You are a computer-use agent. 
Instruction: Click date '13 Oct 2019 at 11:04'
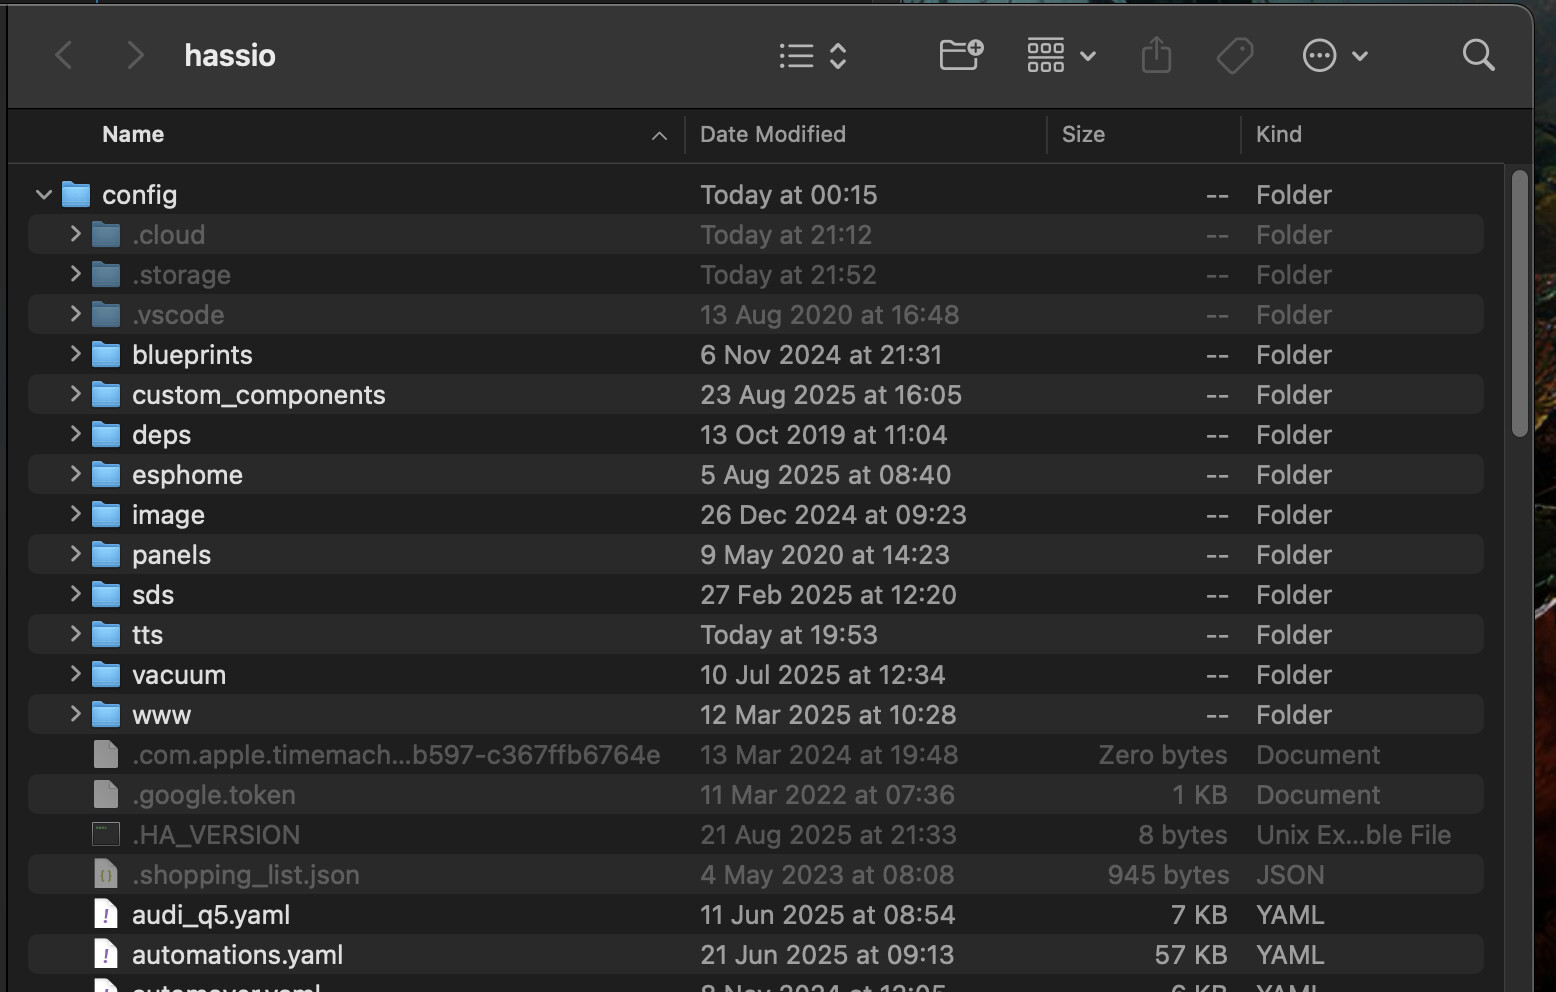point(824,435)
